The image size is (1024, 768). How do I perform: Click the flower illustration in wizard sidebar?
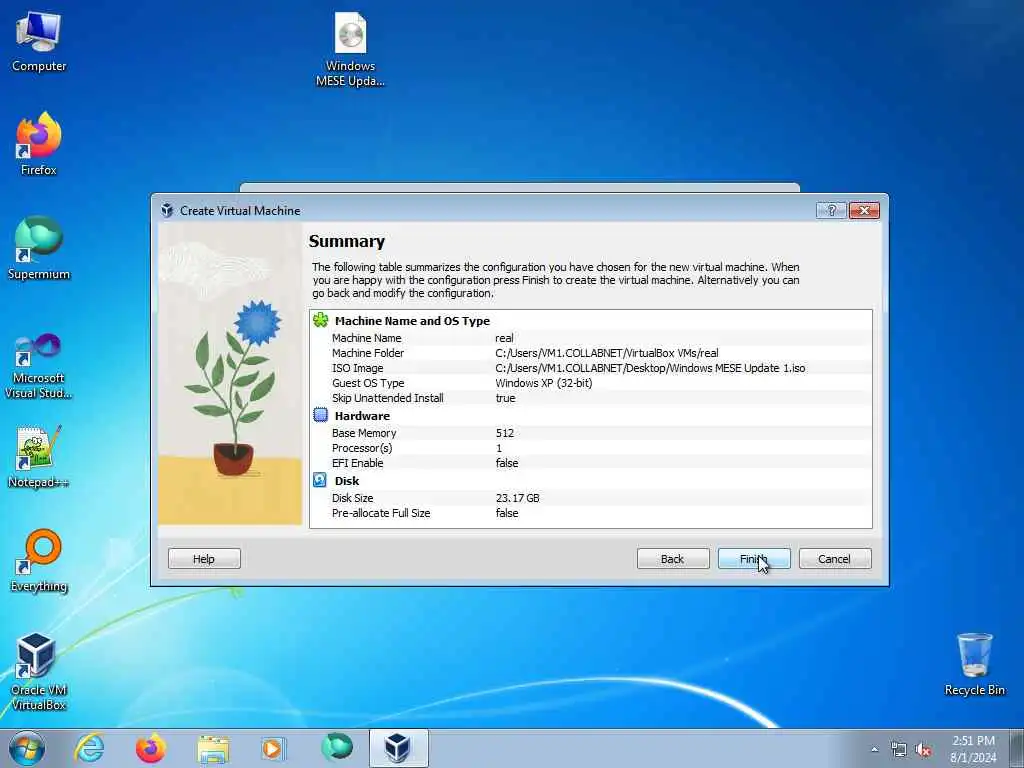[230, 374]
